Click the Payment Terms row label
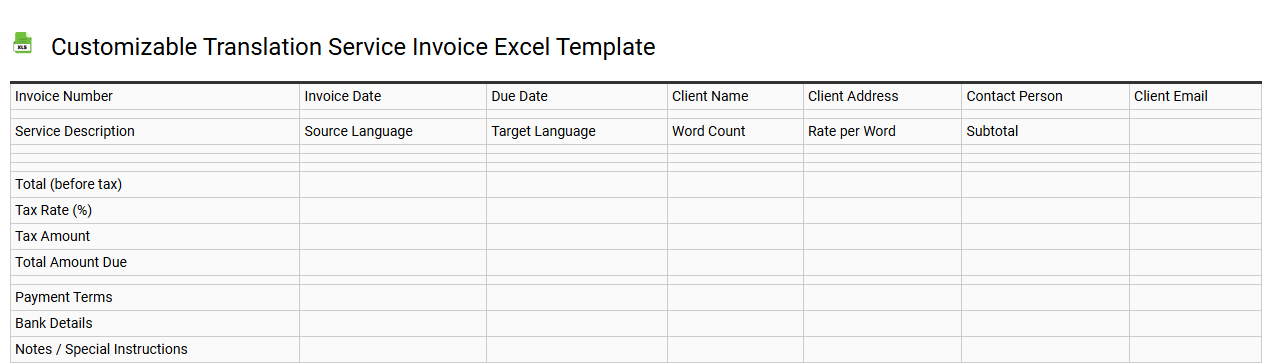This screenshot has height=363, width=1262. tap(64, 297)
